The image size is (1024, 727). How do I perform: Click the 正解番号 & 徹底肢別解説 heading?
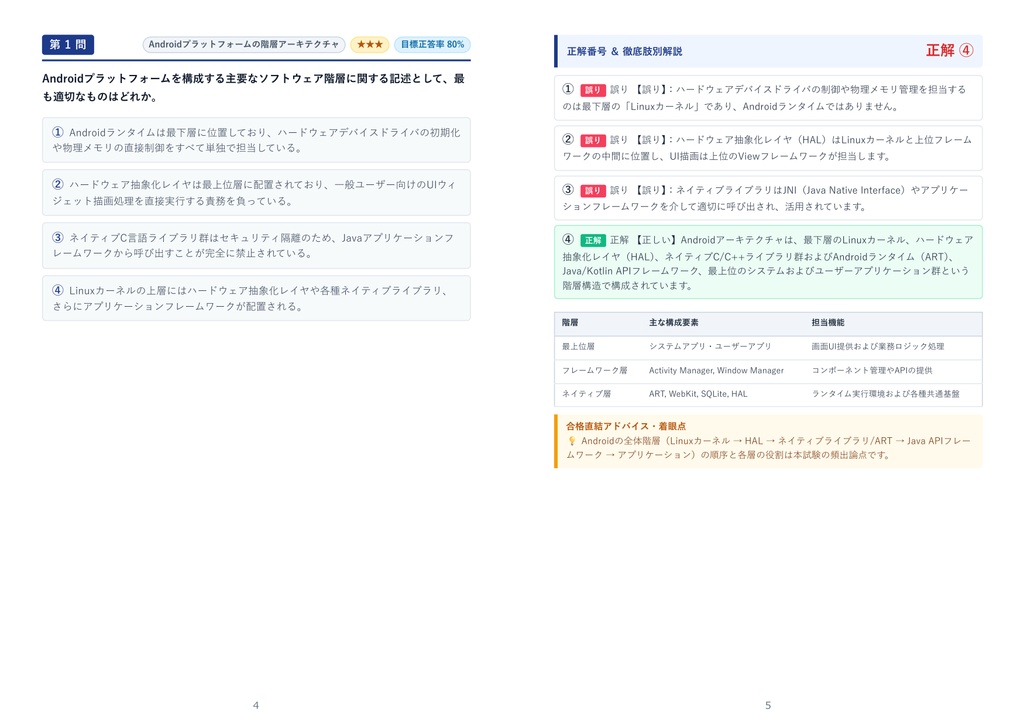(624, 51)
